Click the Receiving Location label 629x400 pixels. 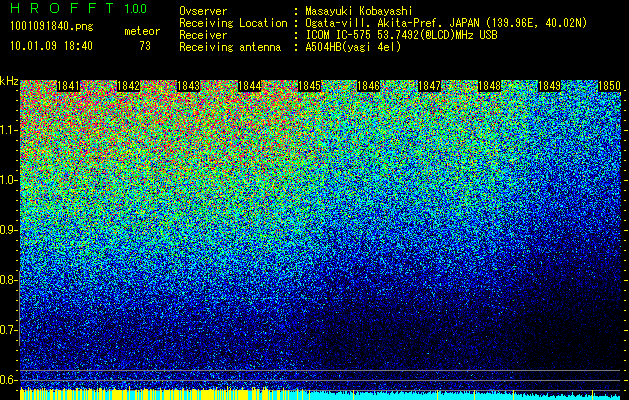(233, 23)
